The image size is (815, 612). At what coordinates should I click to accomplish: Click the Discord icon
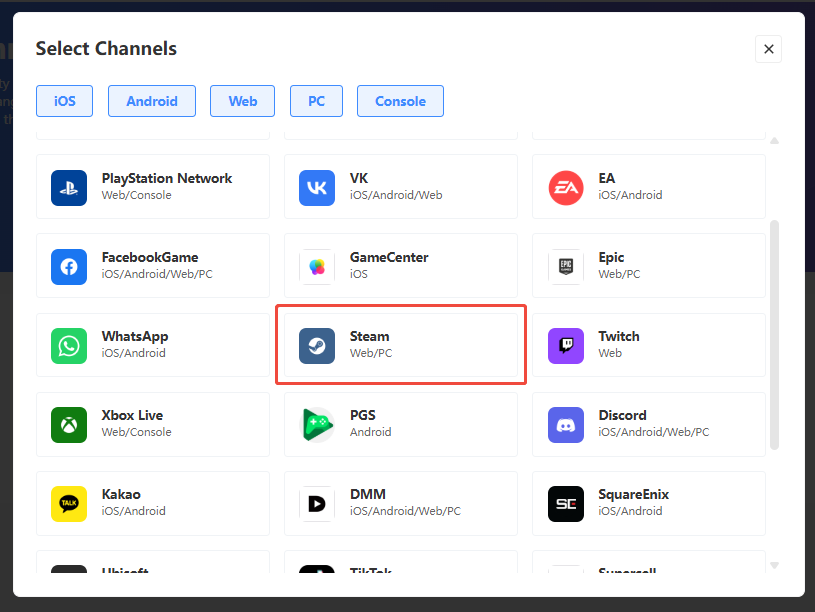coord(565,424)
